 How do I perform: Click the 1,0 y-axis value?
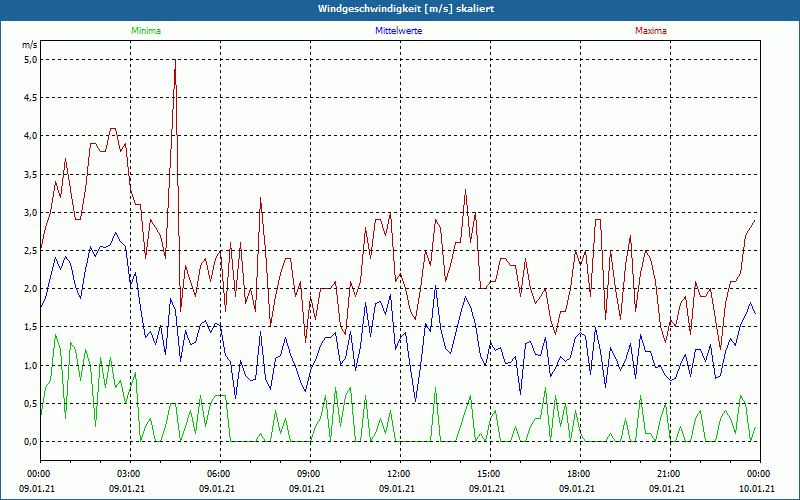click(x=30, y=365)
